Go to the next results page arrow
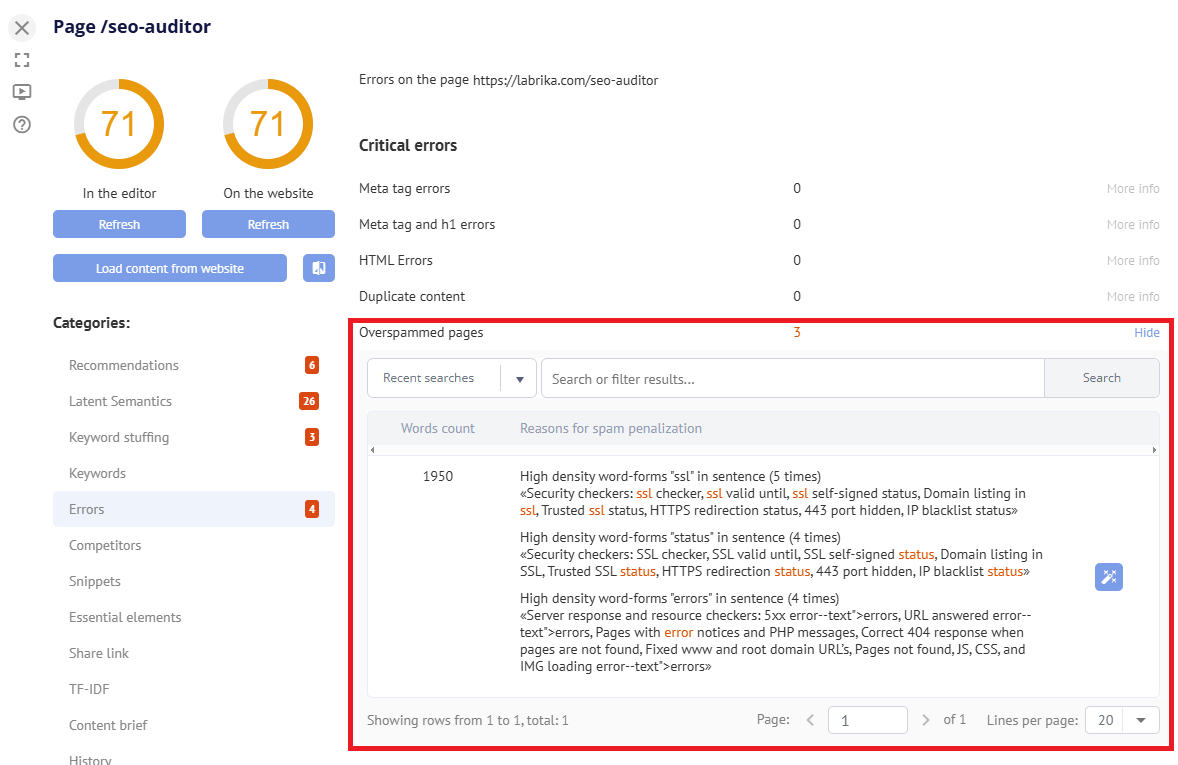Screen dimensions: 1178x765 [926, 720]
